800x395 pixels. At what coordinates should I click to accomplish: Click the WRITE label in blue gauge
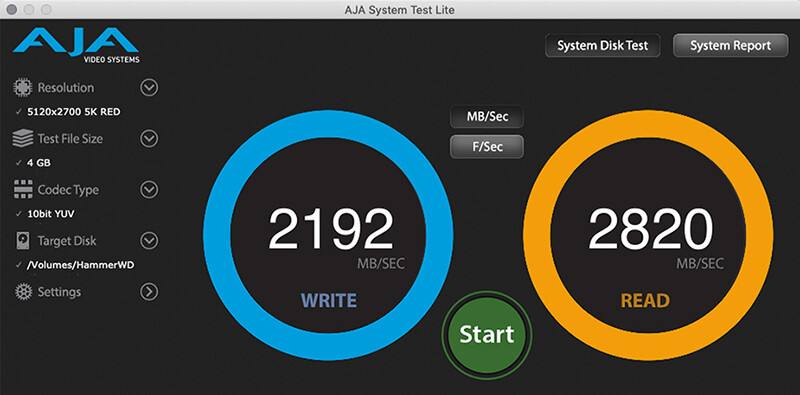click(329, 301)
